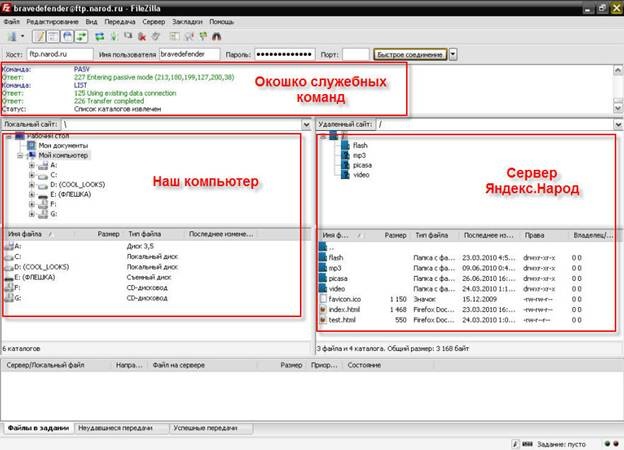The image size is (624, 450).
Task: Select the video folder in remote tree
Action: tap(361, 175)
